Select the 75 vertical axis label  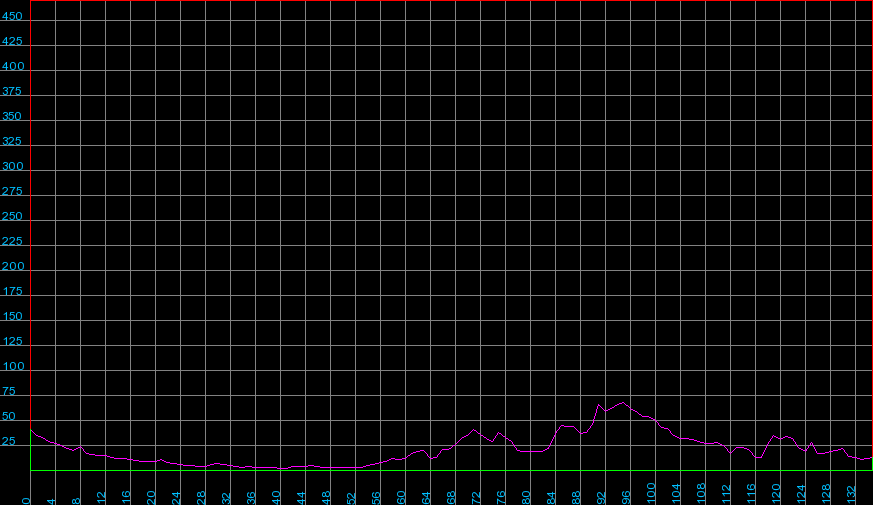point(8,392)
